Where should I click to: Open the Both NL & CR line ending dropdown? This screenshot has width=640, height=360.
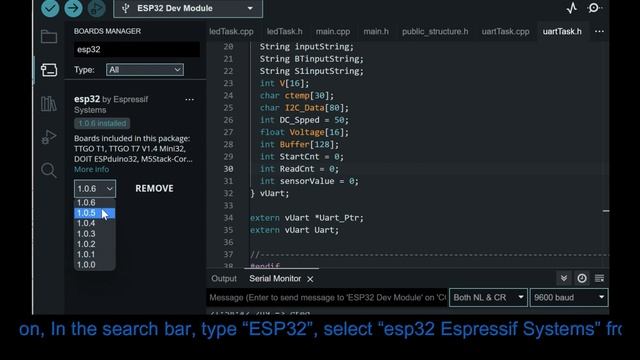coord(488,298)
